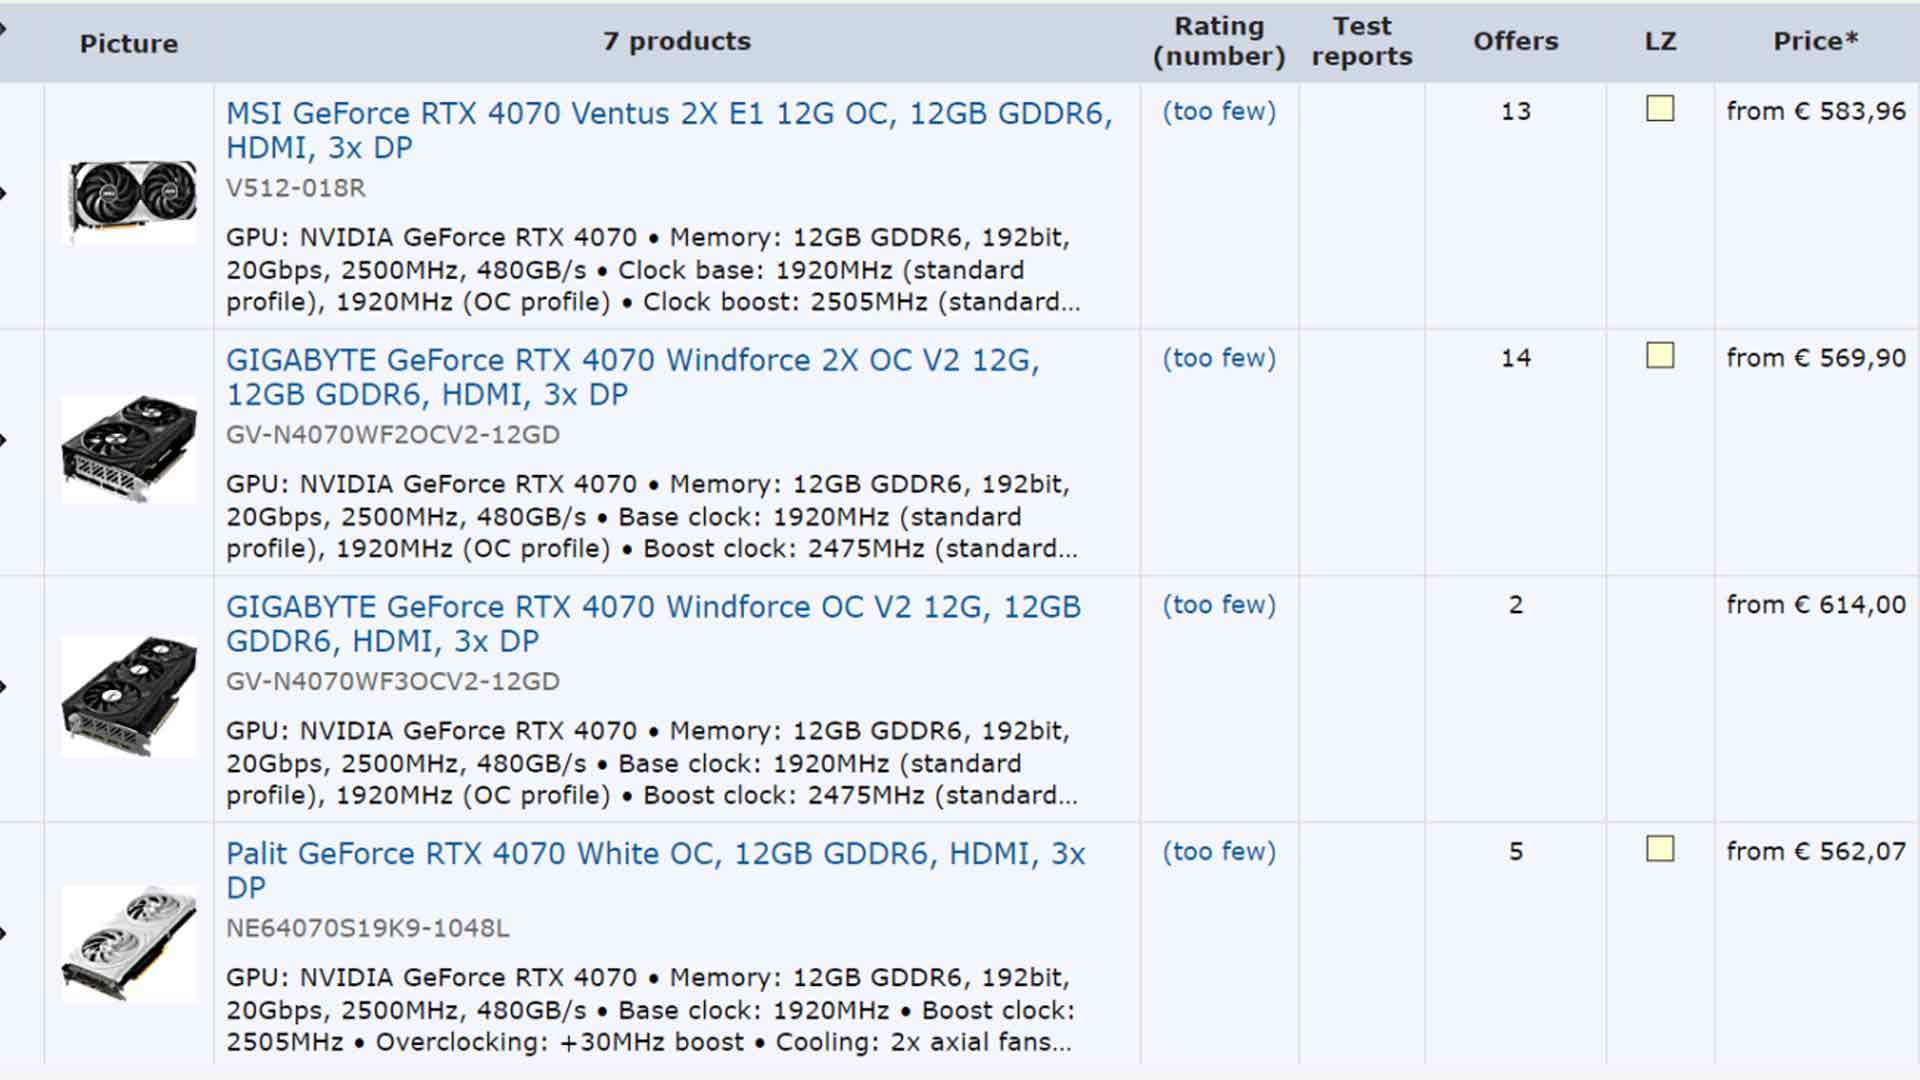Expand the GIGABYTE Windforce 2X OC row arrow
This screenshot has height=1080, width=1920.
point(4,440)
